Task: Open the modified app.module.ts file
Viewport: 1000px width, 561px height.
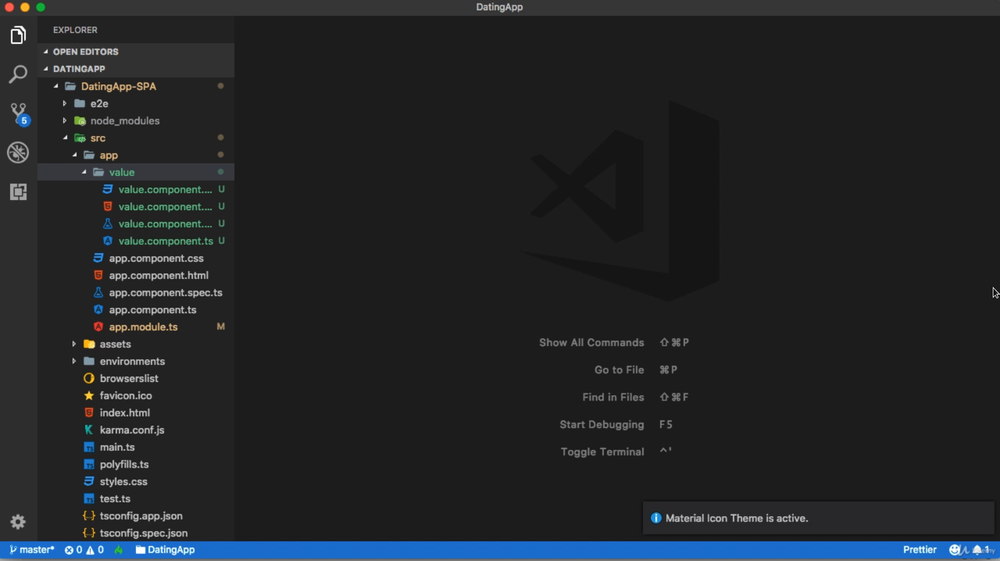Action: (x=143, y=327)
